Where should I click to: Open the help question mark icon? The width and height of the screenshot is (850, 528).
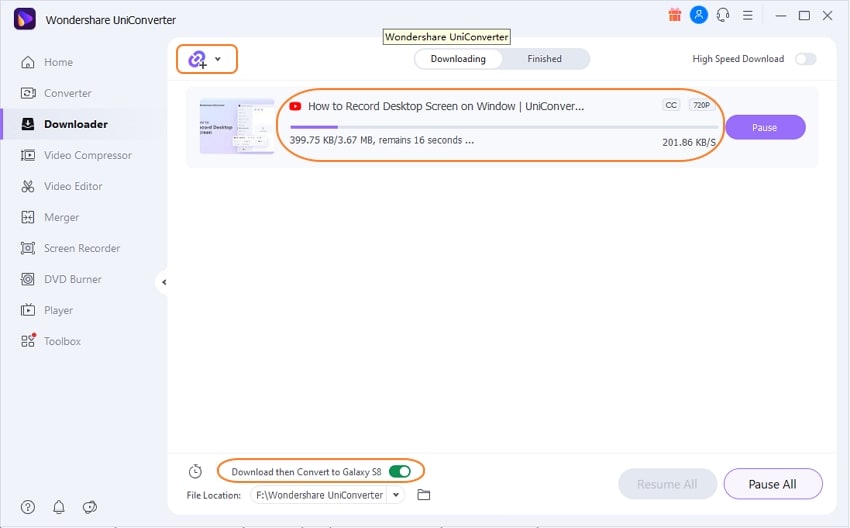point(28,507)
